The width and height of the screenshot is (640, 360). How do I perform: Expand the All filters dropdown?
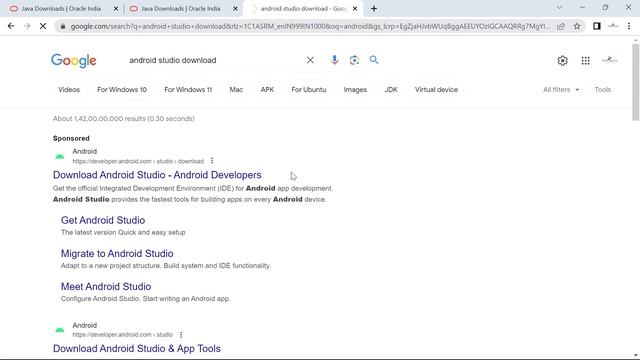[561, 89]
